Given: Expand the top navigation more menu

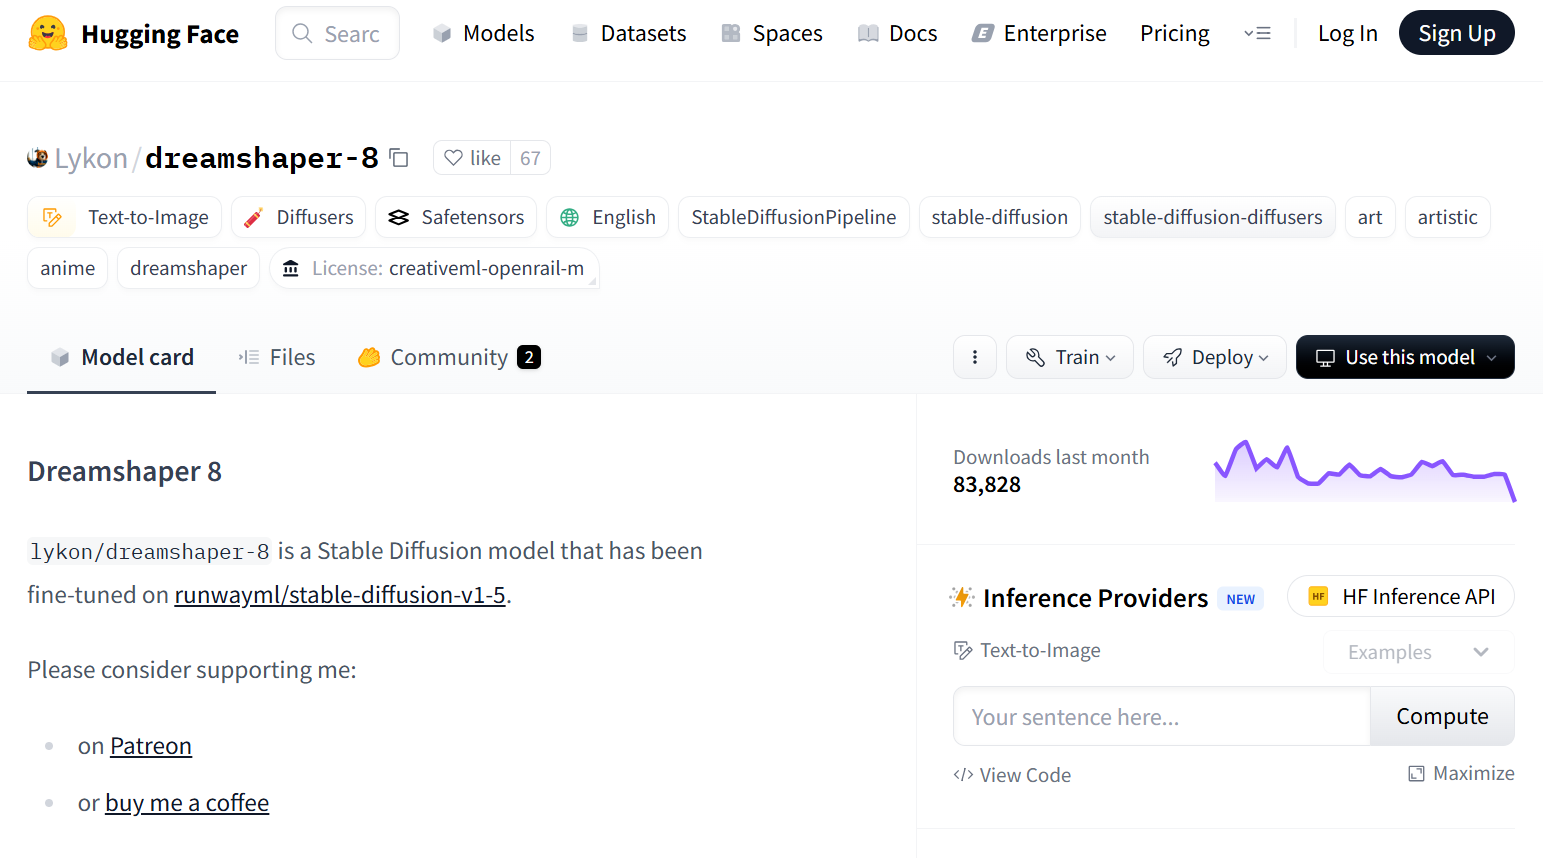Looking at the screenshot, I should click(1257, 34).
